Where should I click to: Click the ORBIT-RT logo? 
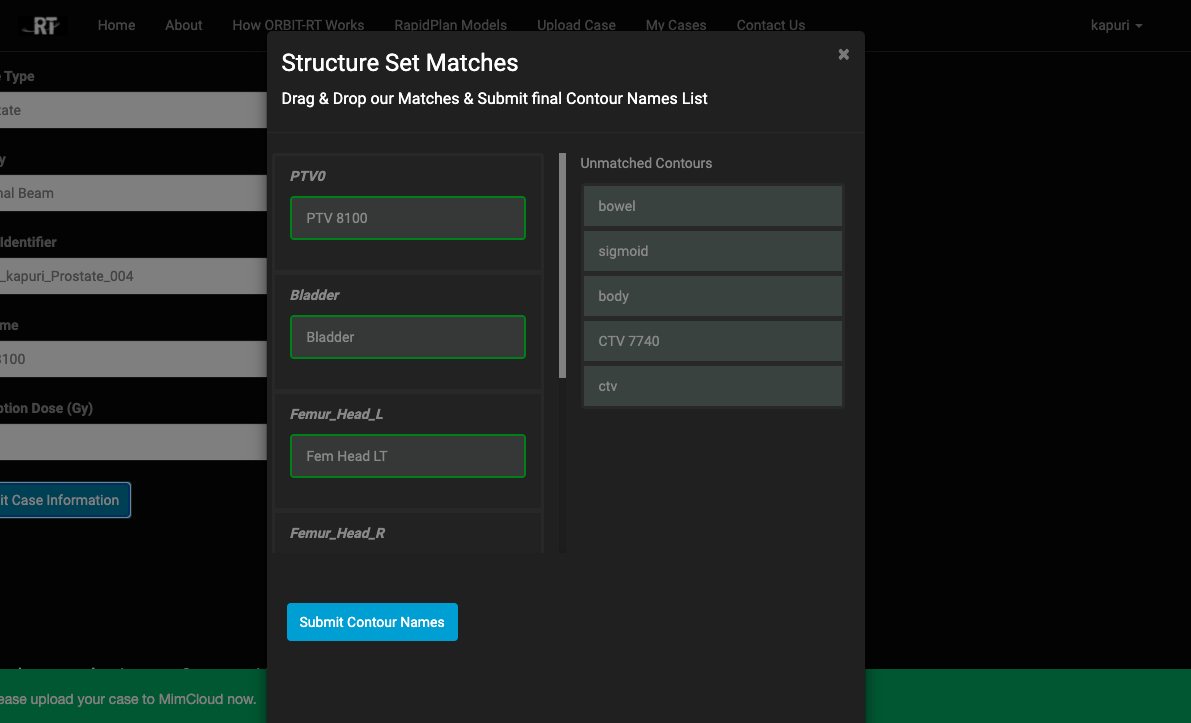[42, 25]
